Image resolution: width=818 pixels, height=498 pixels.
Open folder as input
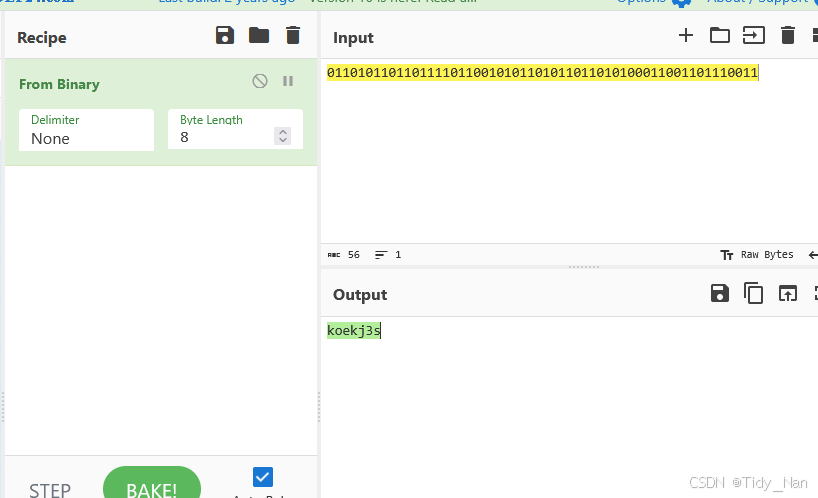click(720, 35)
